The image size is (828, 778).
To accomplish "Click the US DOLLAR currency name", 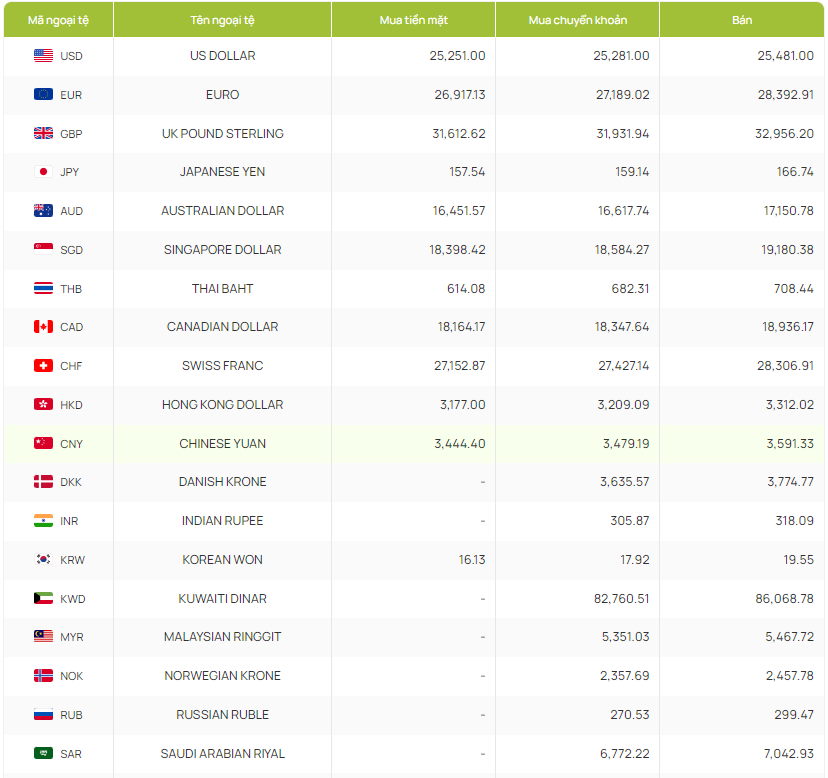I will (x=222, y=56).
